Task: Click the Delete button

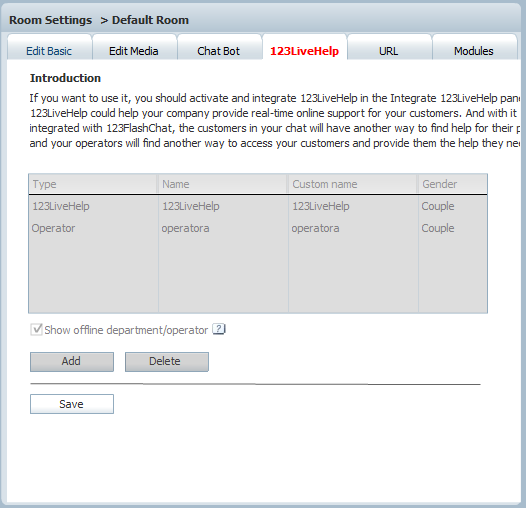Action: click(167, 362)
